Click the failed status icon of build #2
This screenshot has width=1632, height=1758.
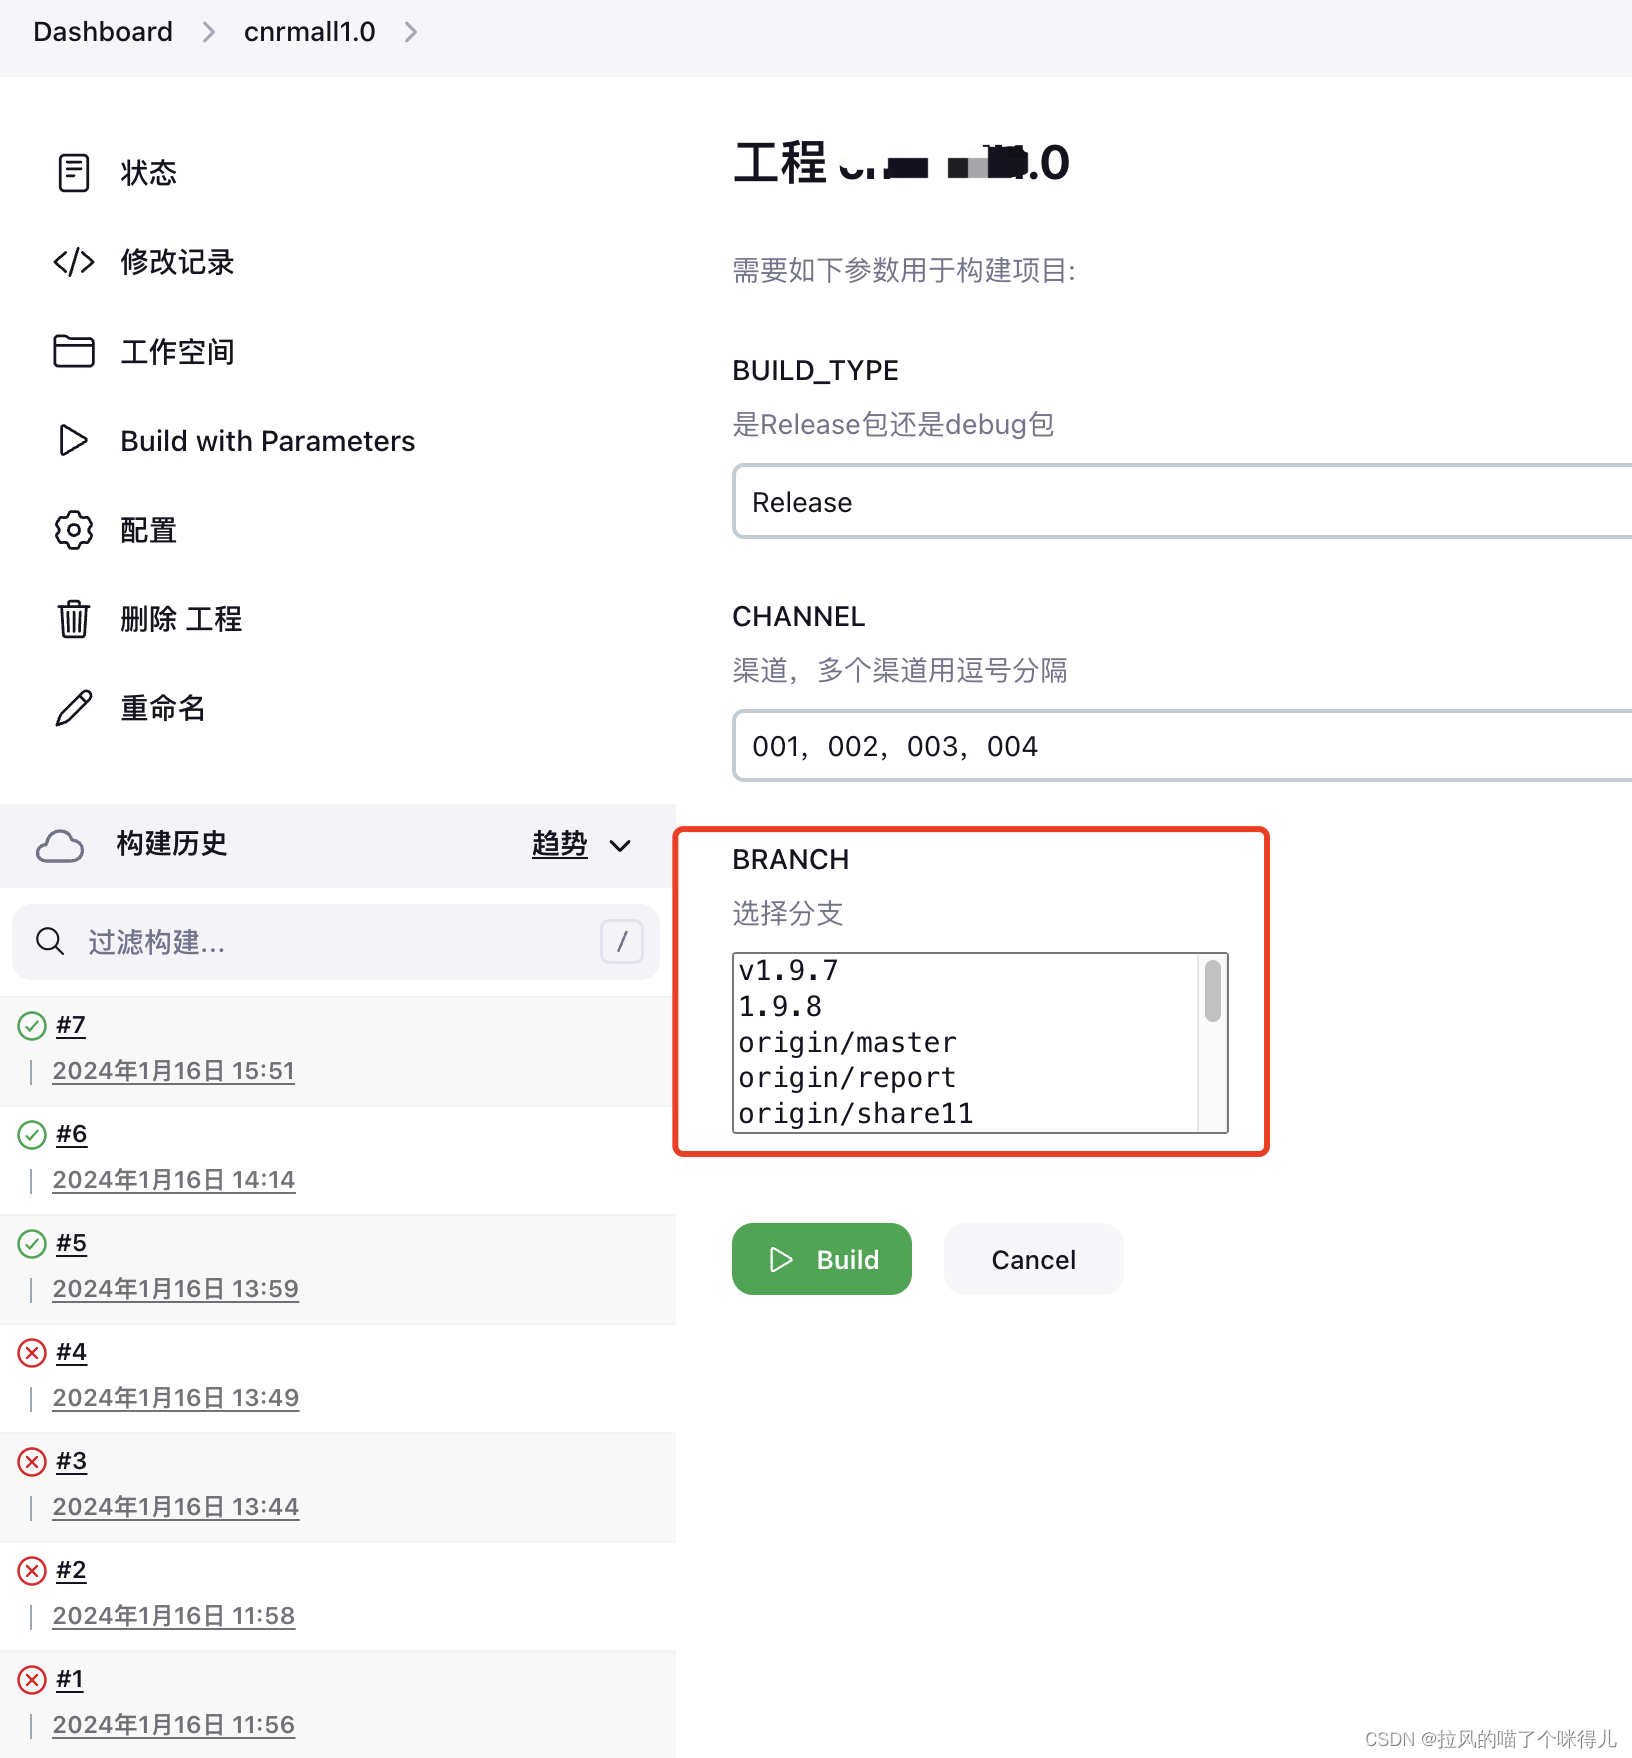pos(32,1570)
